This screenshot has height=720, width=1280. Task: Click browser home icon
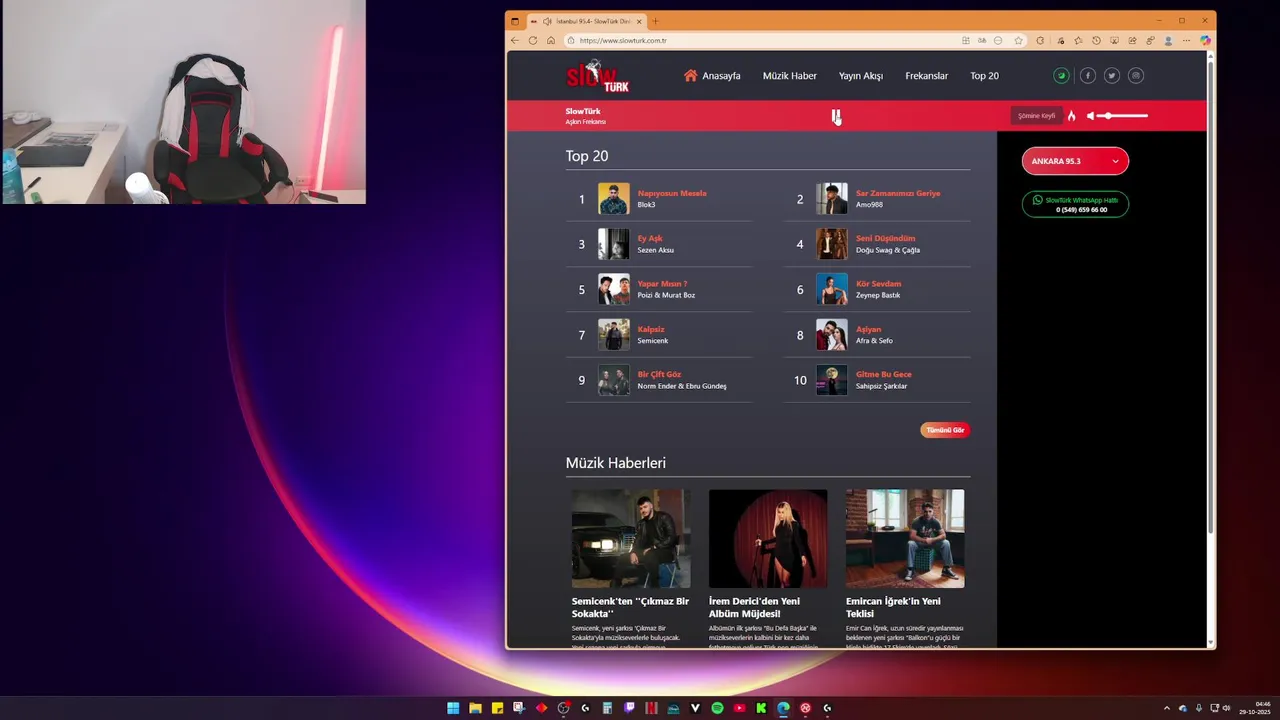[x=551, y=41]
